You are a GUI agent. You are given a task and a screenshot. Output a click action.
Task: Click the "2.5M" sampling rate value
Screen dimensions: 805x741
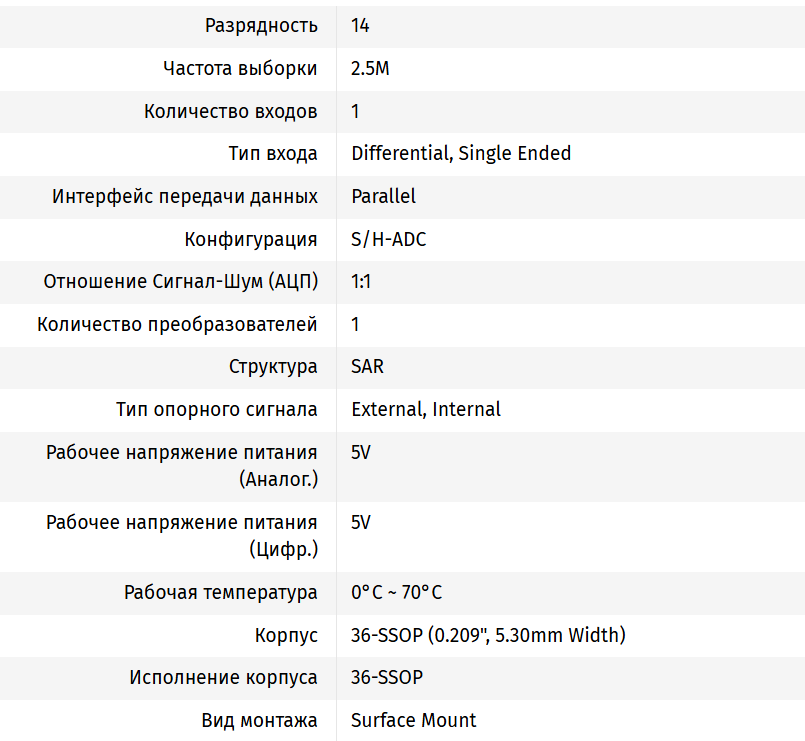[370, 69]
